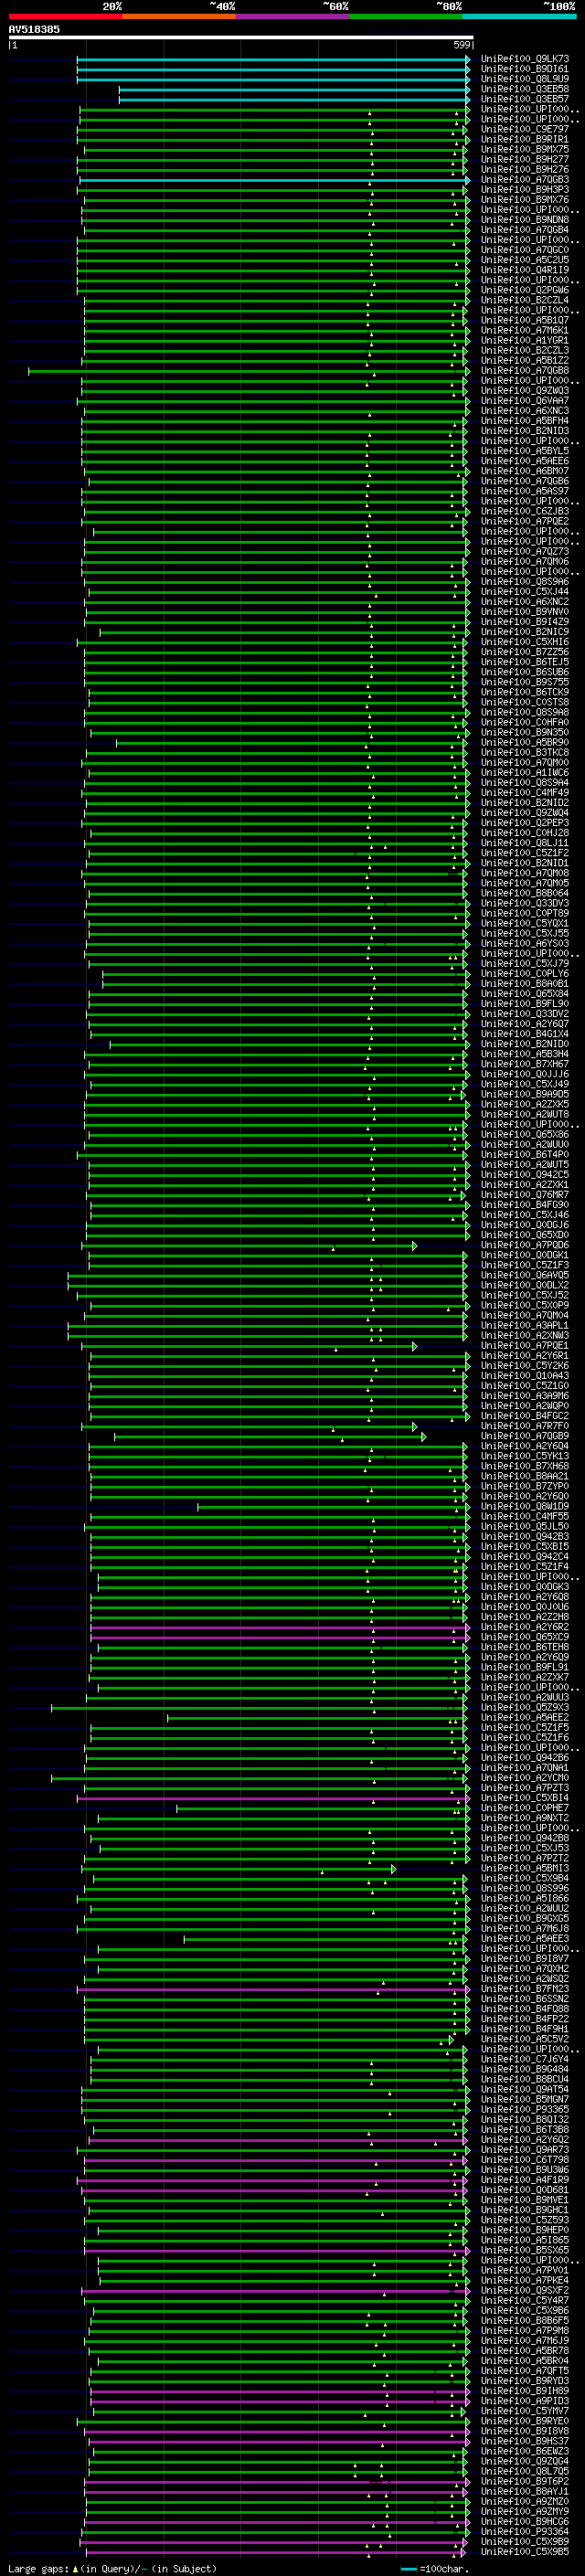This screenshot has height=2576, width=585.
Task: Select label UniRef100_B9H276
Action: click(524, 169)
